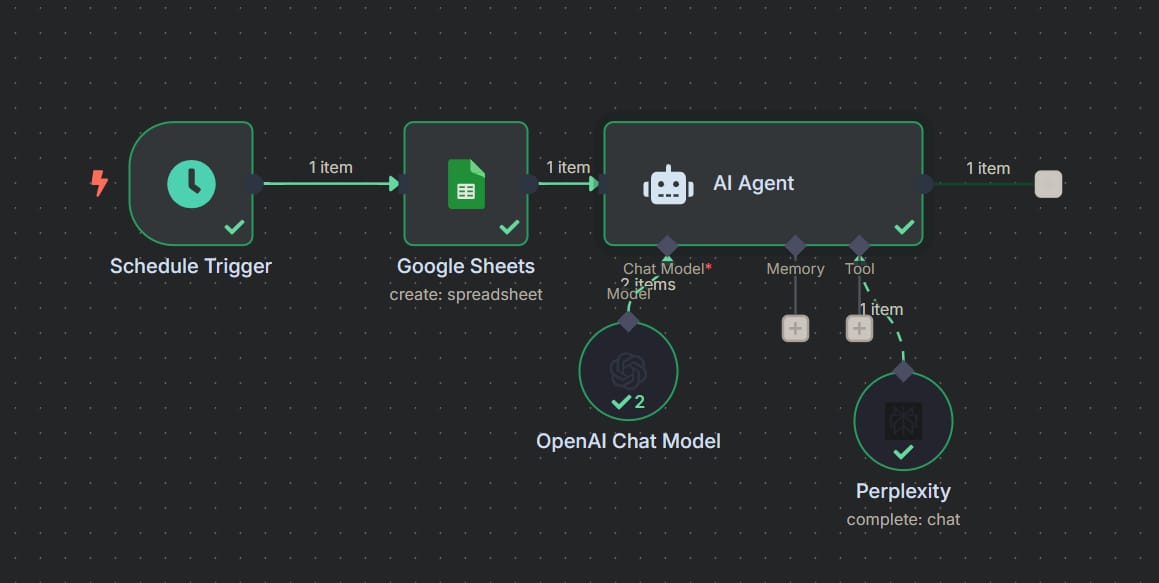This screenshot has height=583, width=1159.
Task: Click the OpenAI Chat Model label
Action: 628,441
